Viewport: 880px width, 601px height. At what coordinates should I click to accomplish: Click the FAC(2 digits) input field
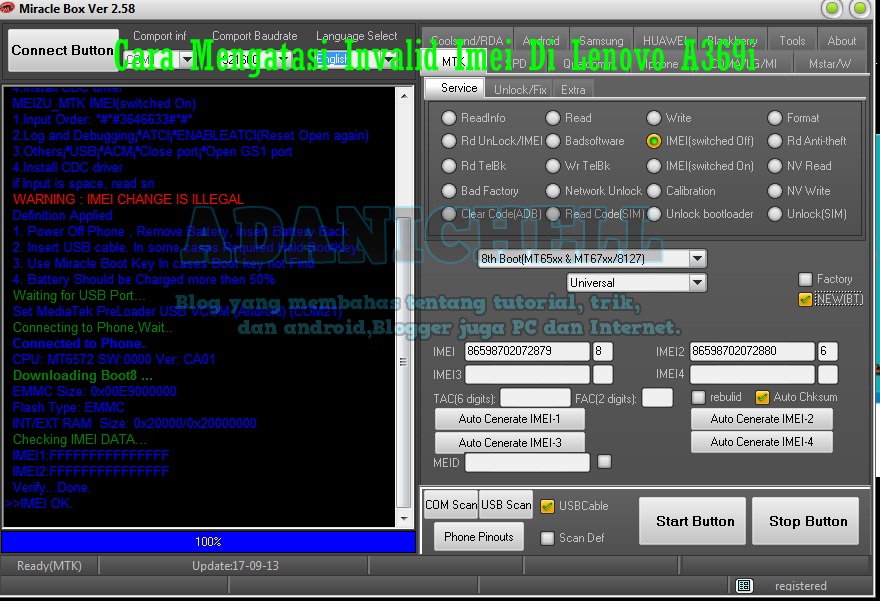tap(657, 398)
